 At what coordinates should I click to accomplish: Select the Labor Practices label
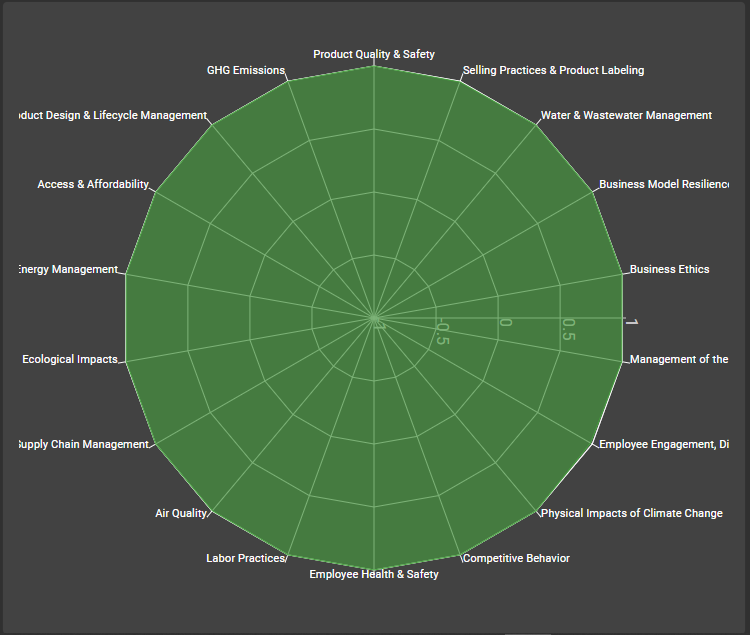(245, 558)
